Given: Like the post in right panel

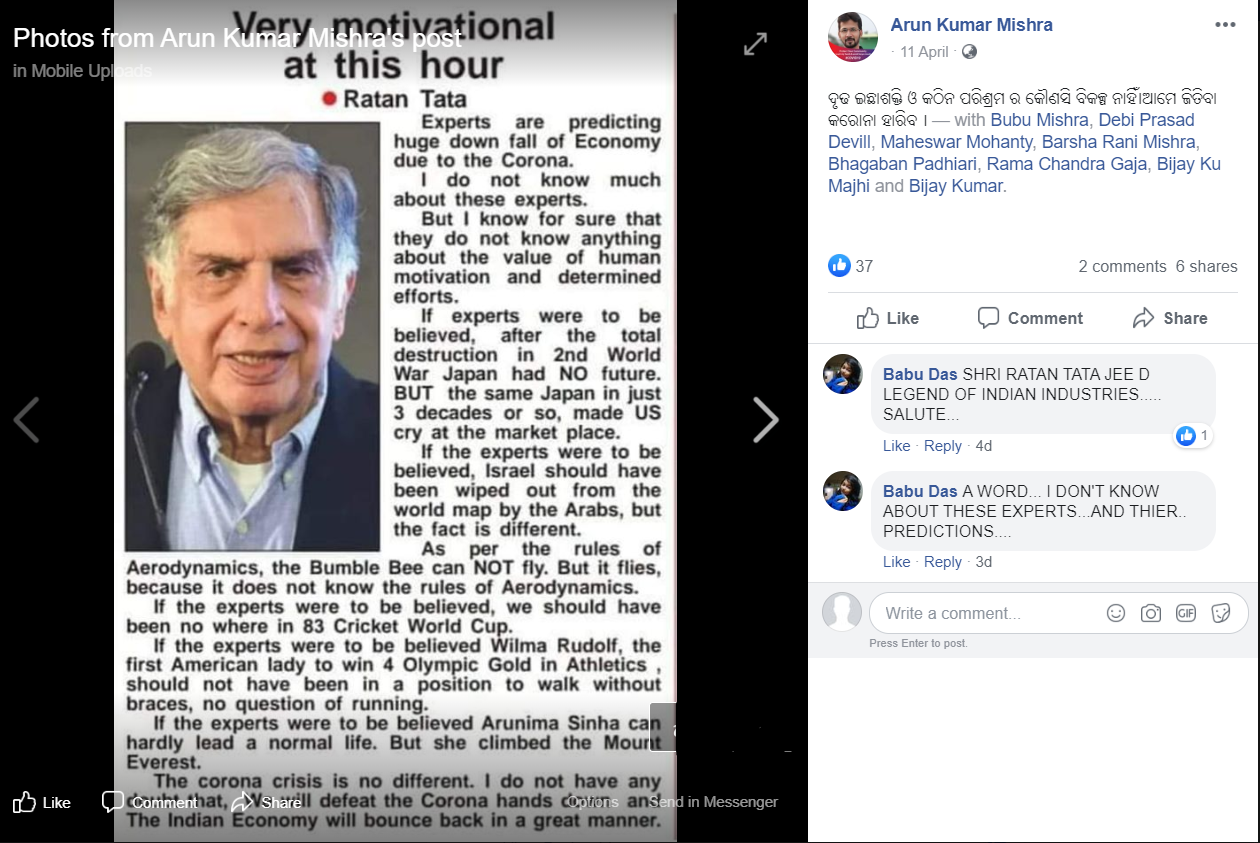Looking at the screenshot, I should (888, 318).
